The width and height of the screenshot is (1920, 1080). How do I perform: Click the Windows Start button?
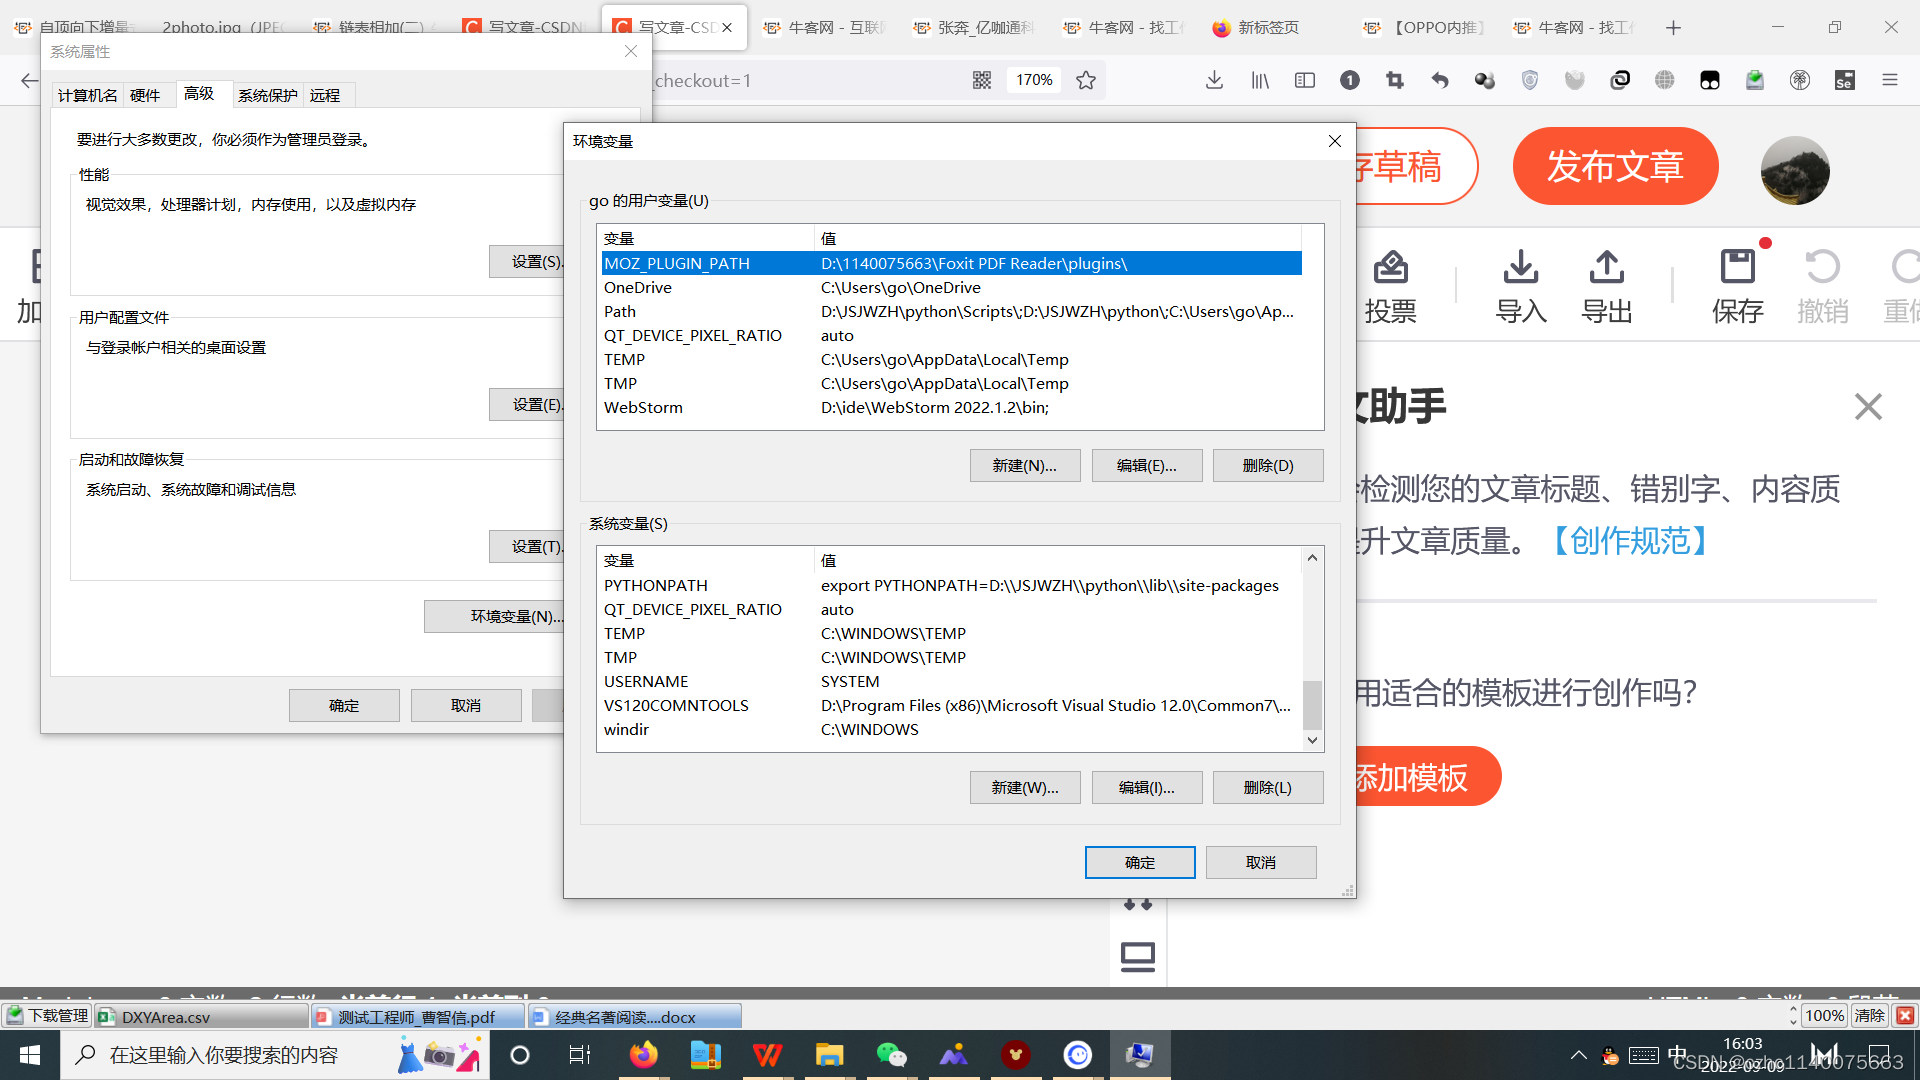(30, 1055)
